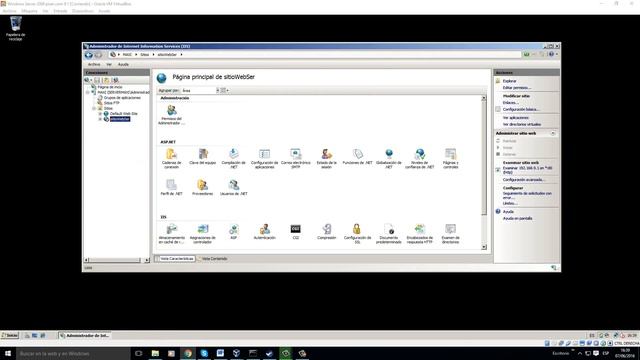Open the Papelera de reciclaje desktop icon
Image resolution: width=640 pixels, height=360 pixels.
tap(16, 29)
